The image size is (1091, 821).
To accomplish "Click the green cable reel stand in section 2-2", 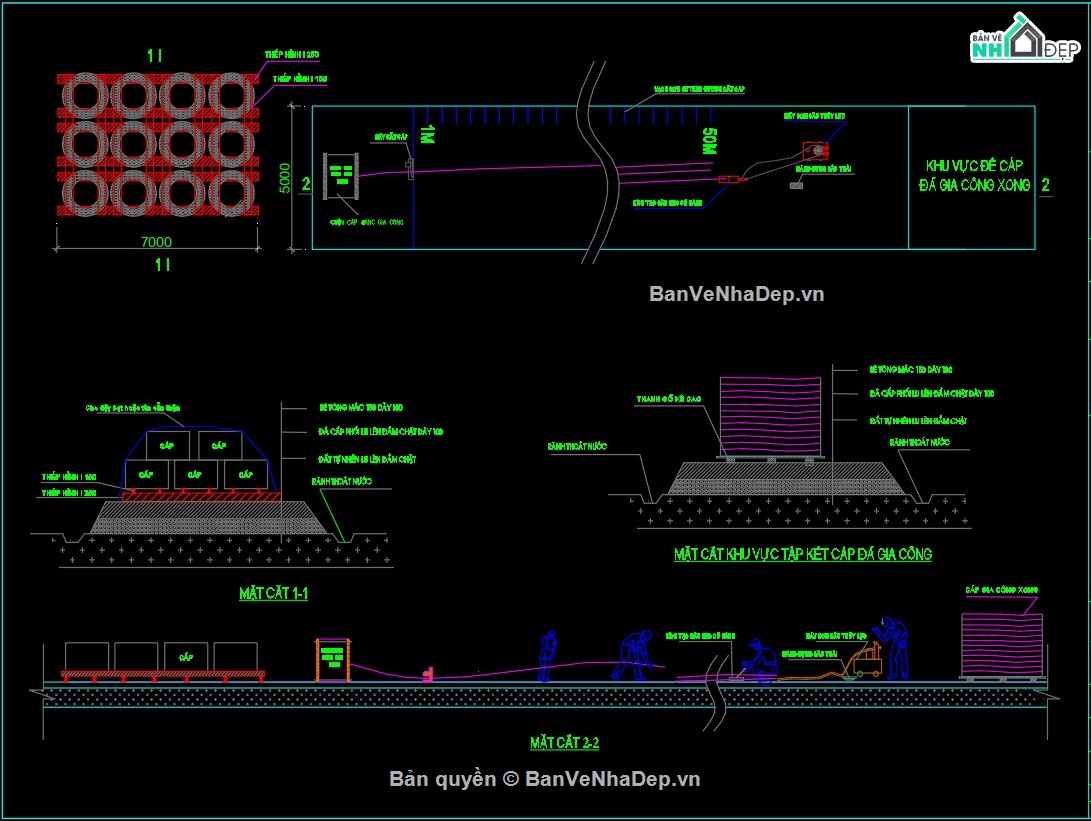I will (x=333, y=660).
